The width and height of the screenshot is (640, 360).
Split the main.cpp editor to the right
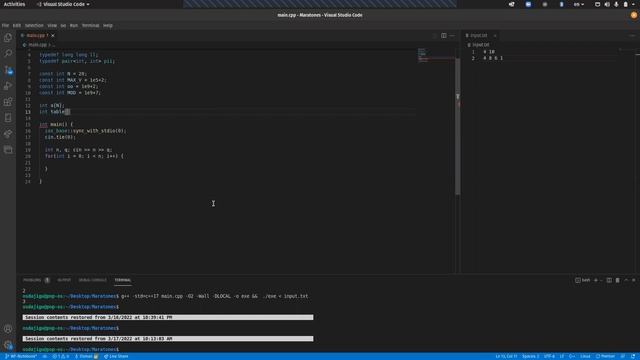444,36
